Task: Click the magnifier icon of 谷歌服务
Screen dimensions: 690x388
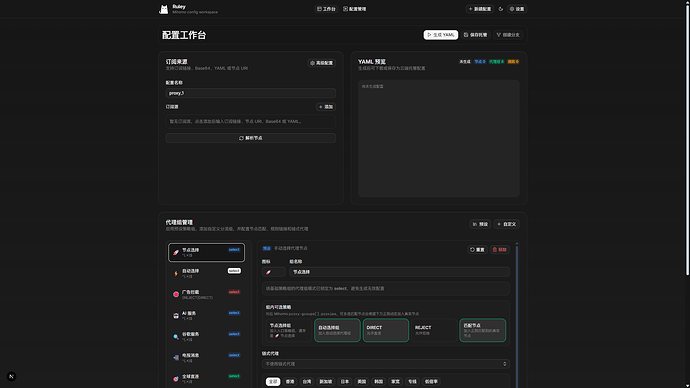Action: pyautogui.click(x=176, y=337)
